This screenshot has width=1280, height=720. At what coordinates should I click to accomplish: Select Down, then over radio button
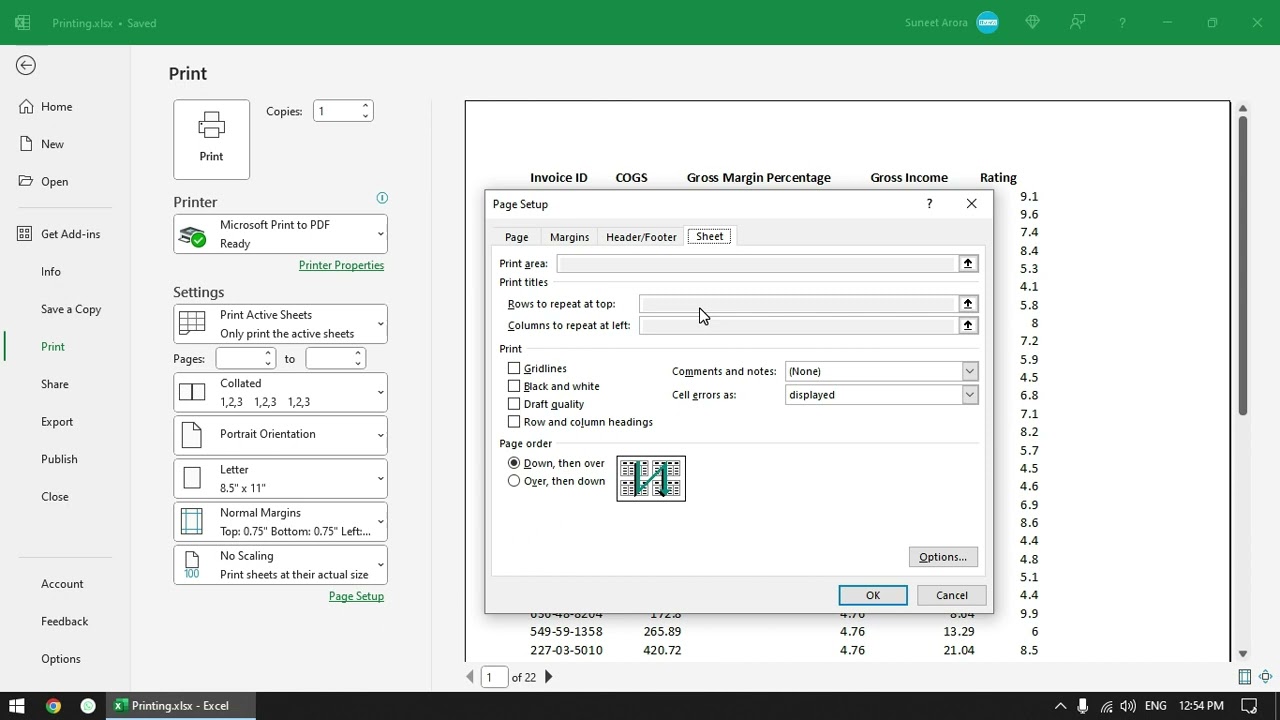click(514, 463)
